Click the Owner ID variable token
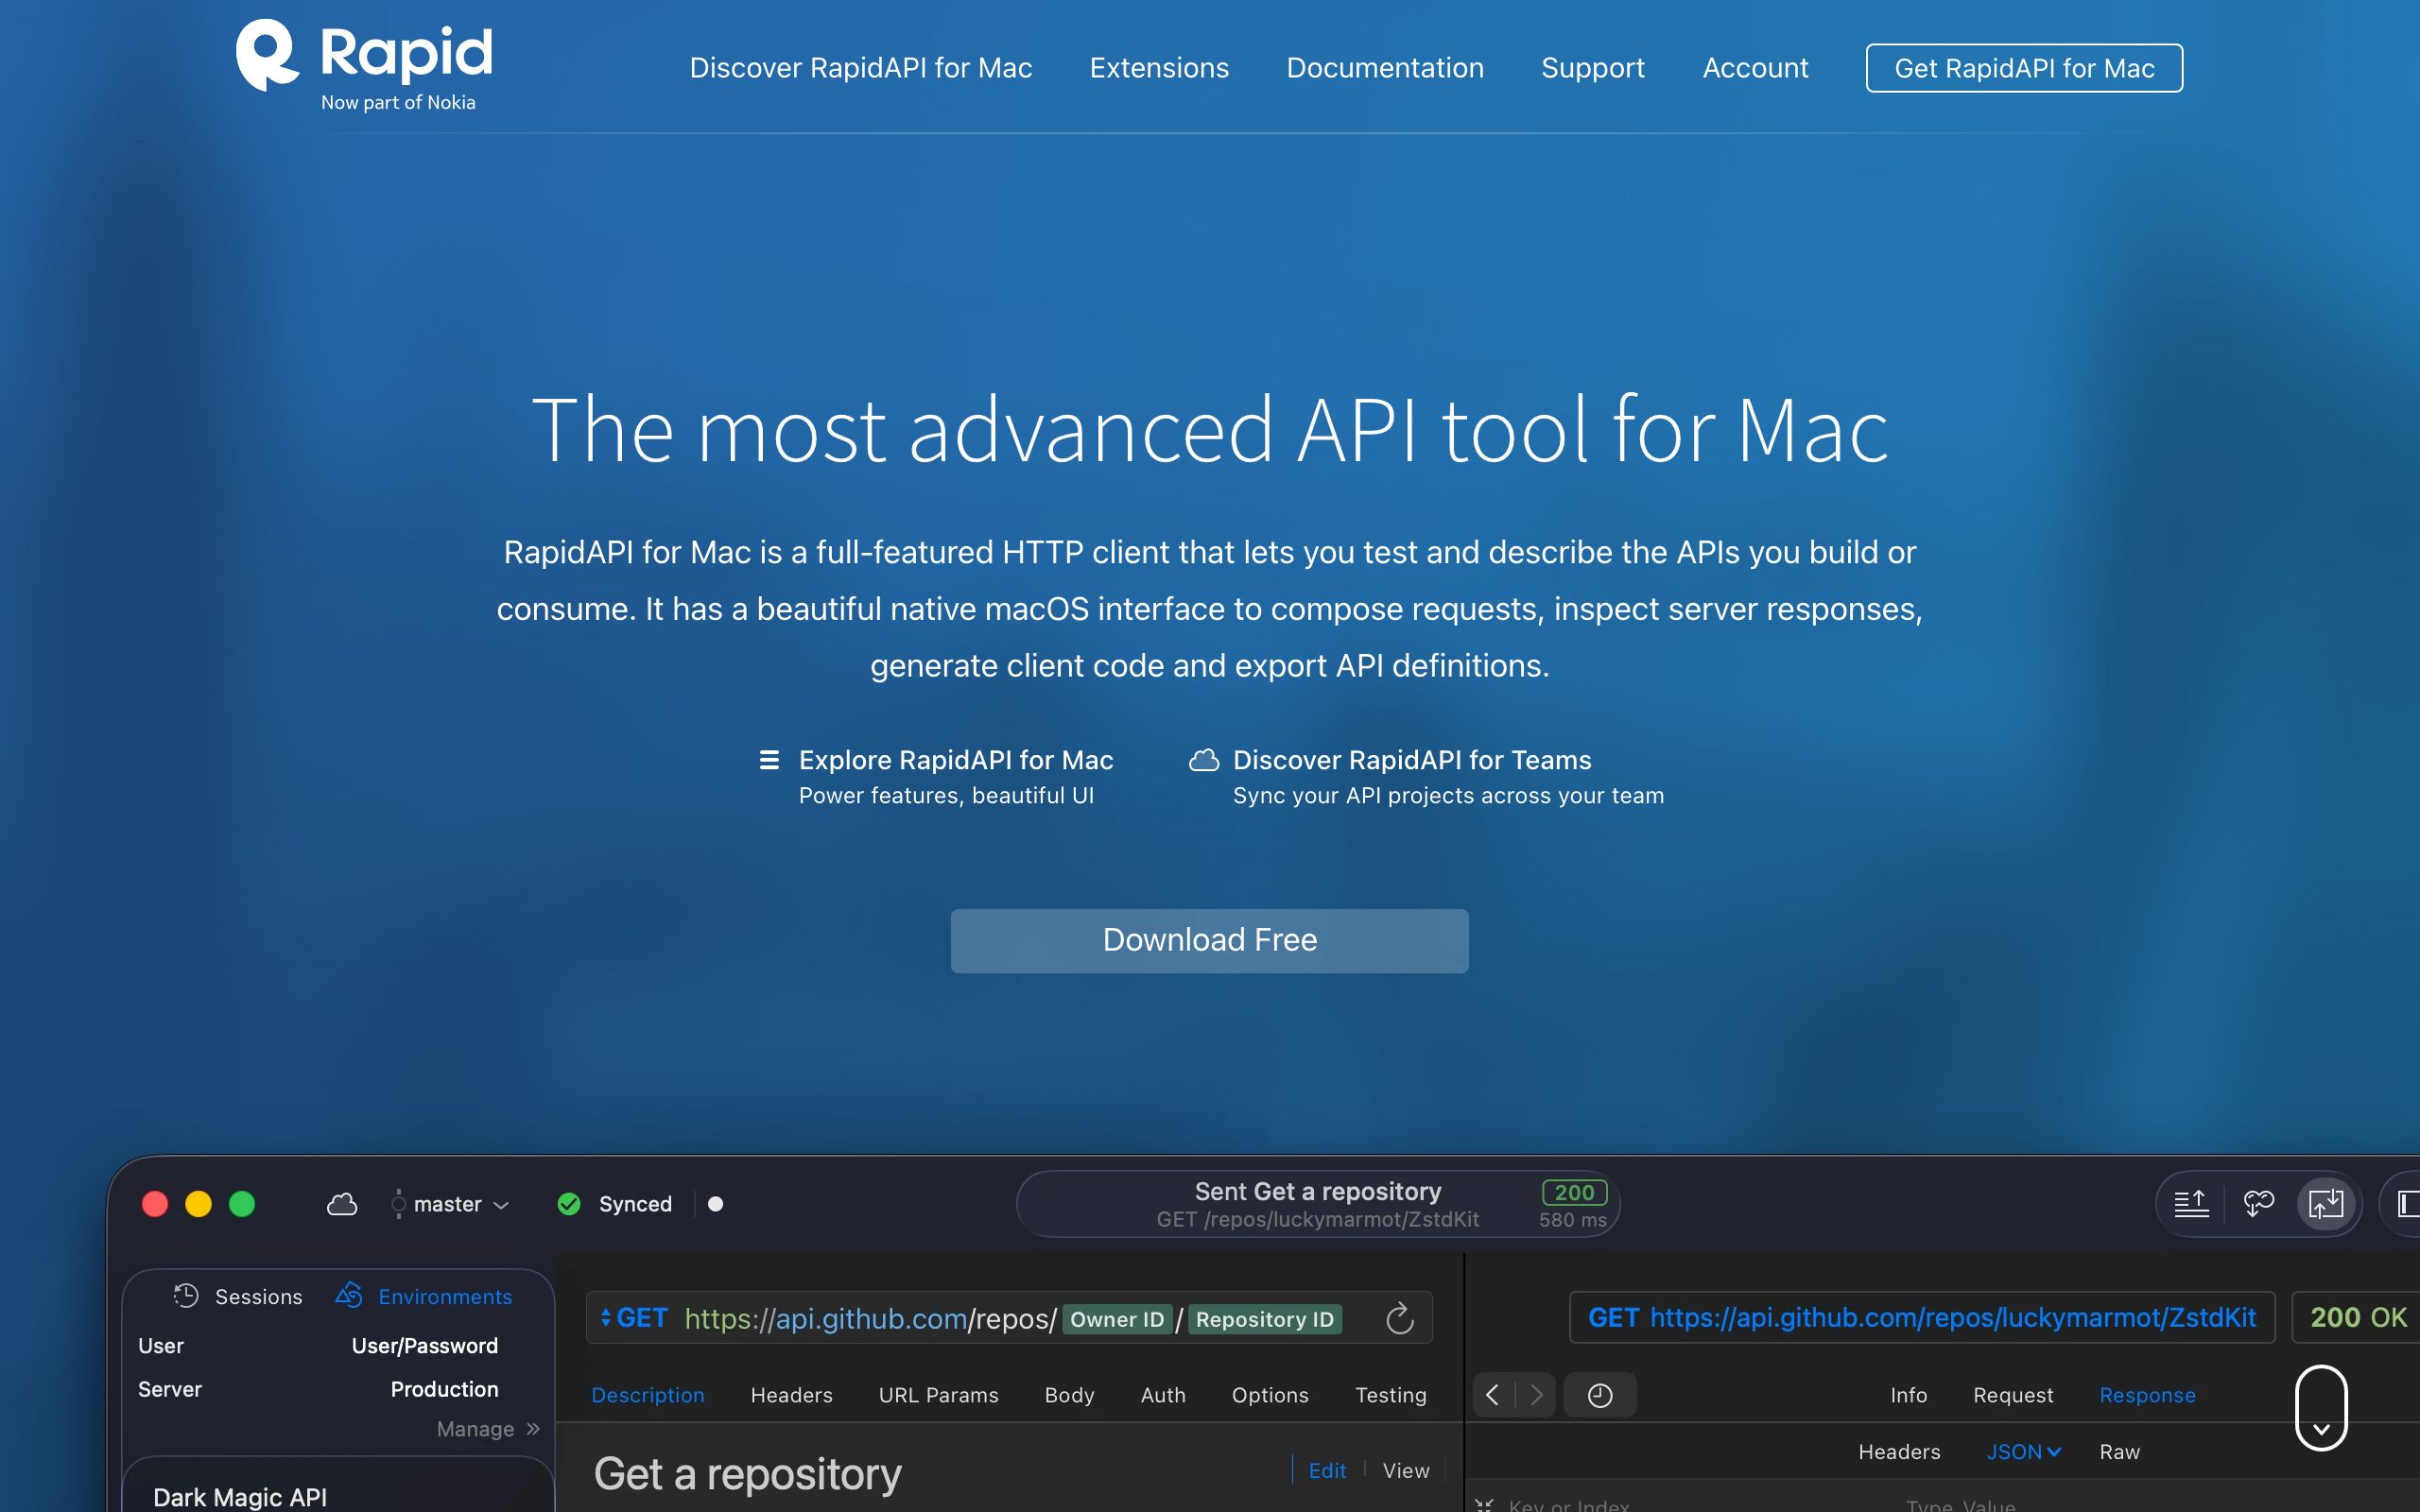The height and width of the screenshot is (1512, 2420). click(1117, 1319)
